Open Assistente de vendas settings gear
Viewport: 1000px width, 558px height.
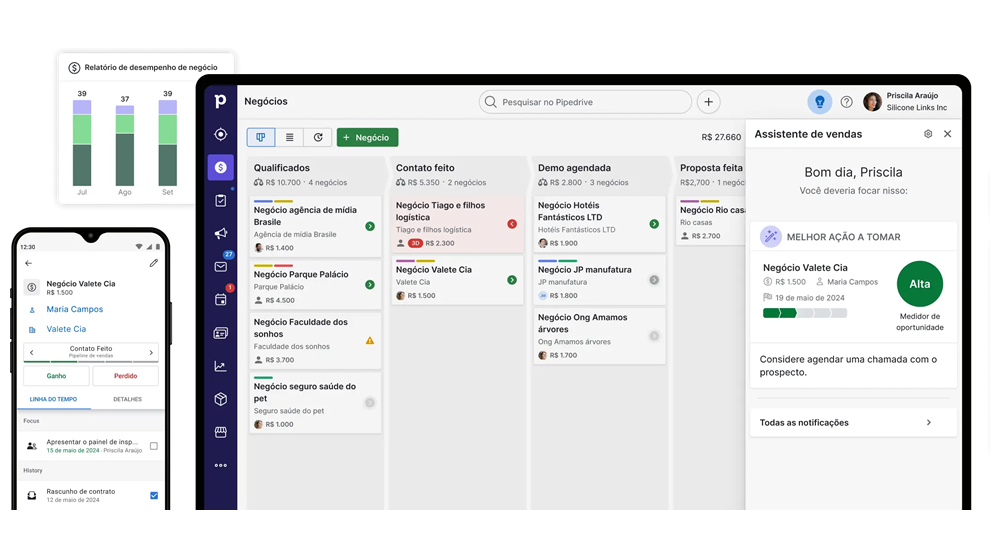(x=928, y=134)
